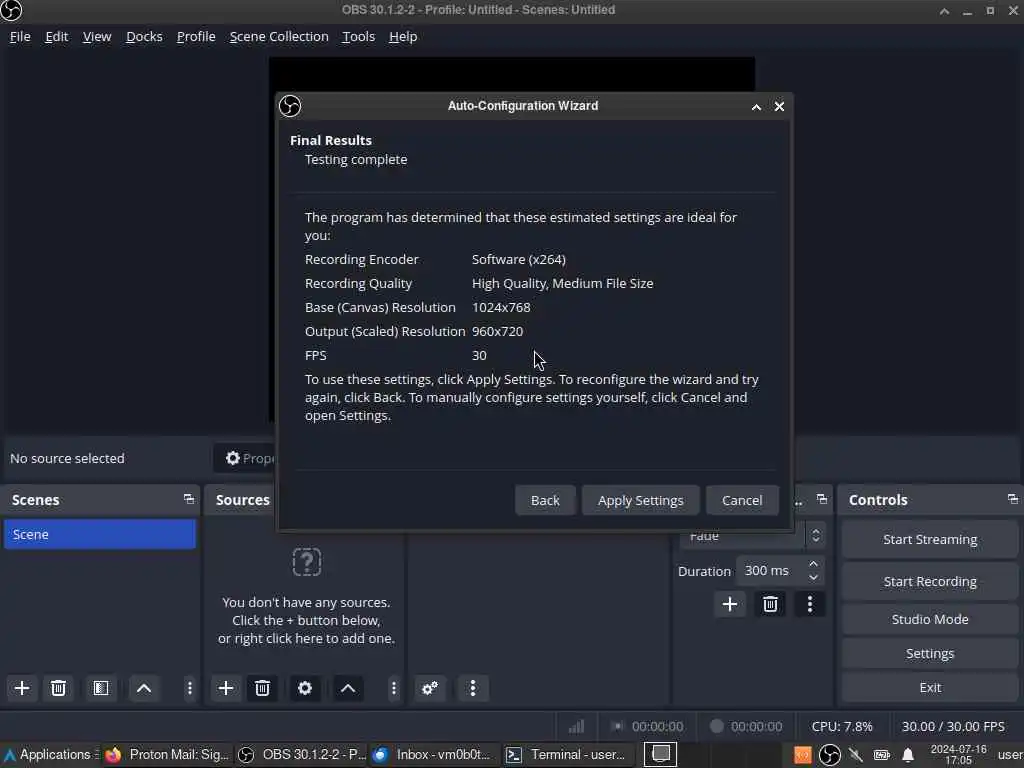This screenshot has width=1024, height=768.
Task: Switch to the Proton Mail taskbar window
Action: click(x=168, y=755)
